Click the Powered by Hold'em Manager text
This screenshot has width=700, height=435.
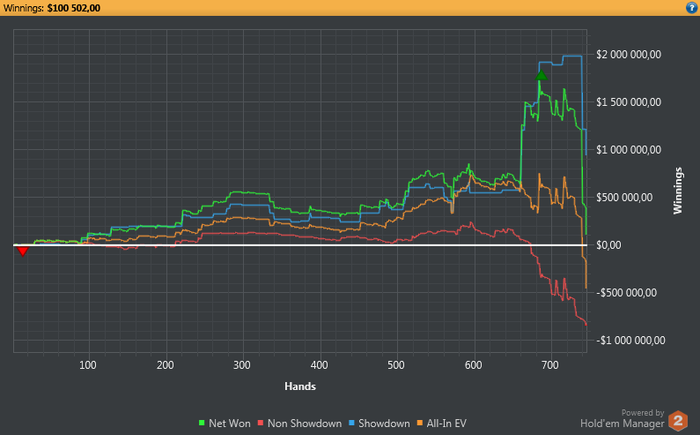pos(622,419)
